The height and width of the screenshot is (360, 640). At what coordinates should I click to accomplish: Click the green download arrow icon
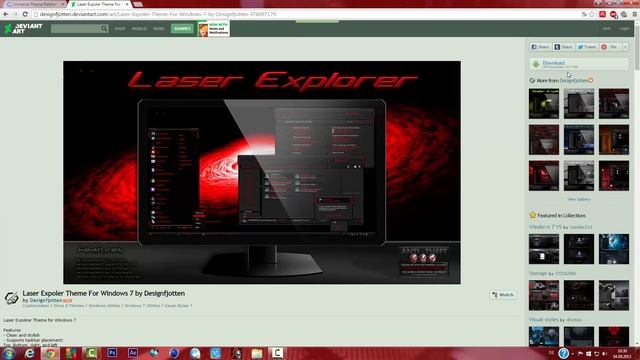click(536, 64)
